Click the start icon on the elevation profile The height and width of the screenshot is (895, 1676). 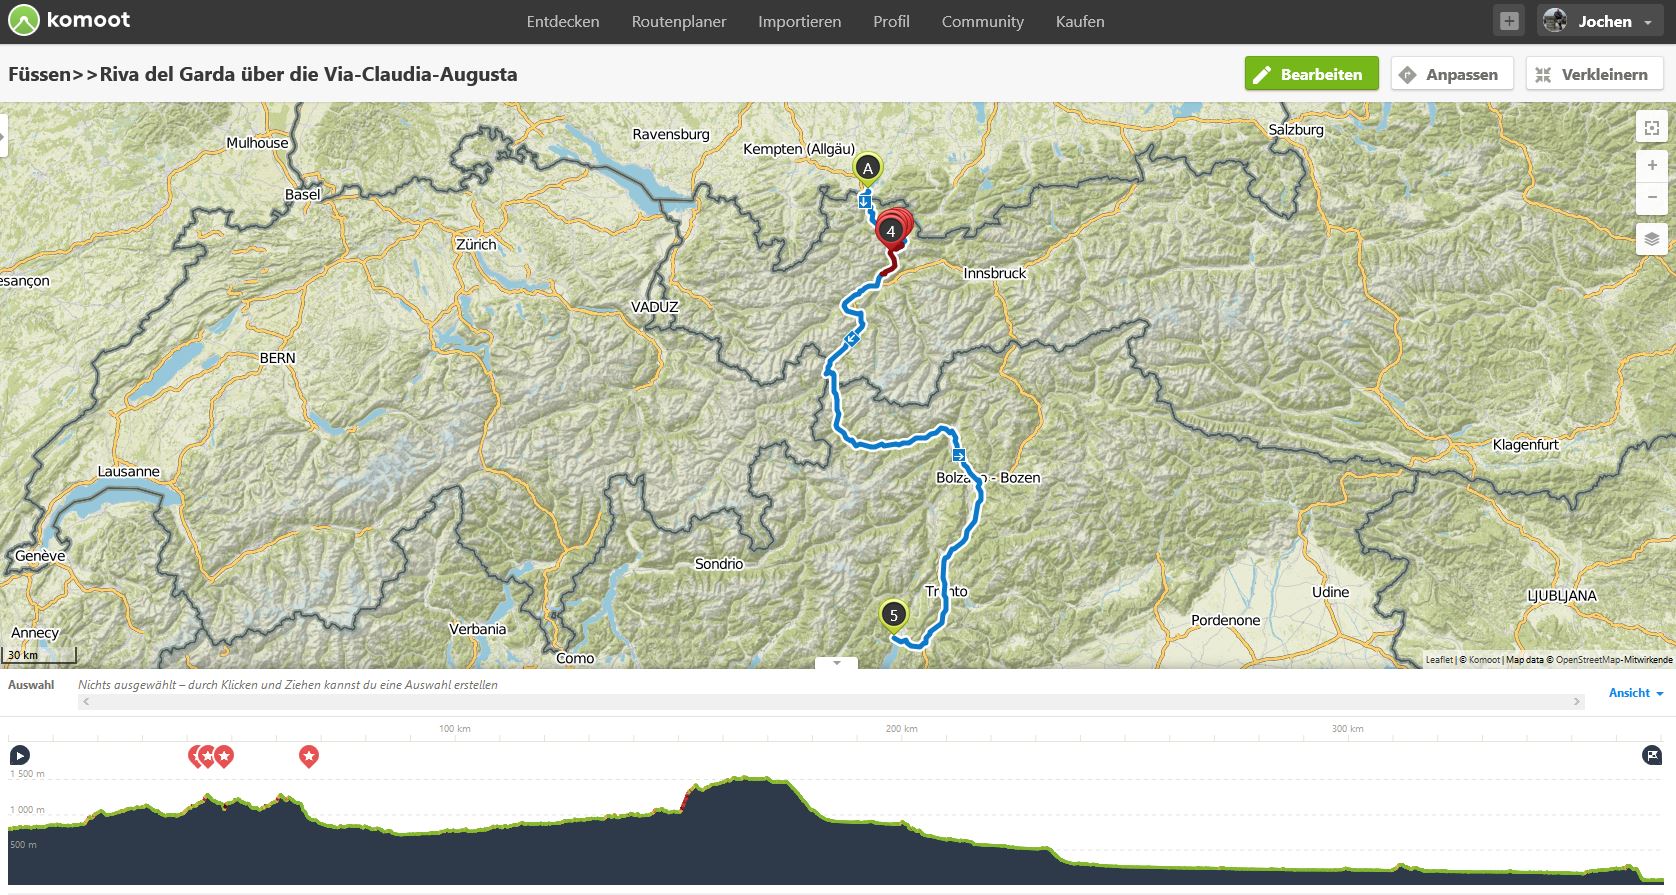[x=19, y=755]
